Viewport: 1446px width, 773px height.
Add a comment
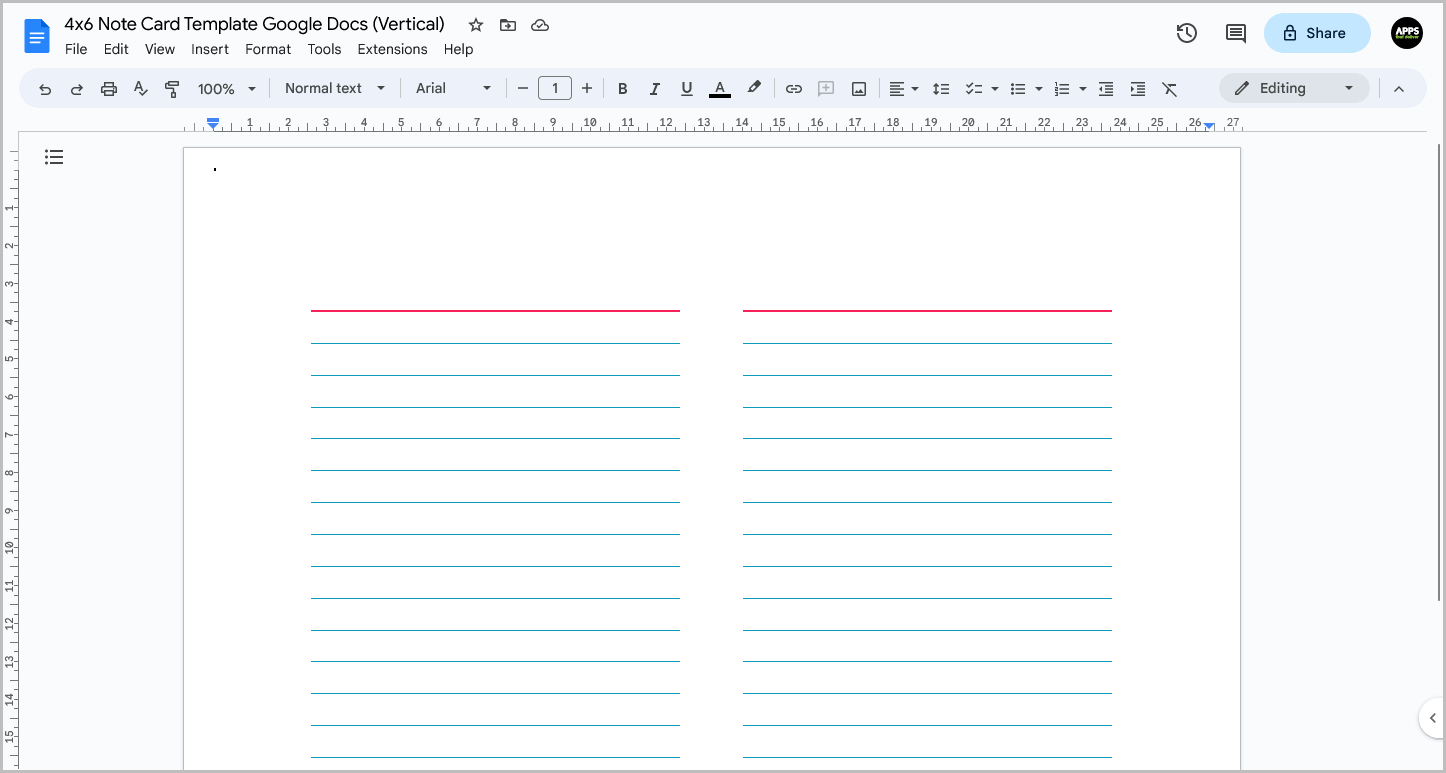[x=826, y=88]
